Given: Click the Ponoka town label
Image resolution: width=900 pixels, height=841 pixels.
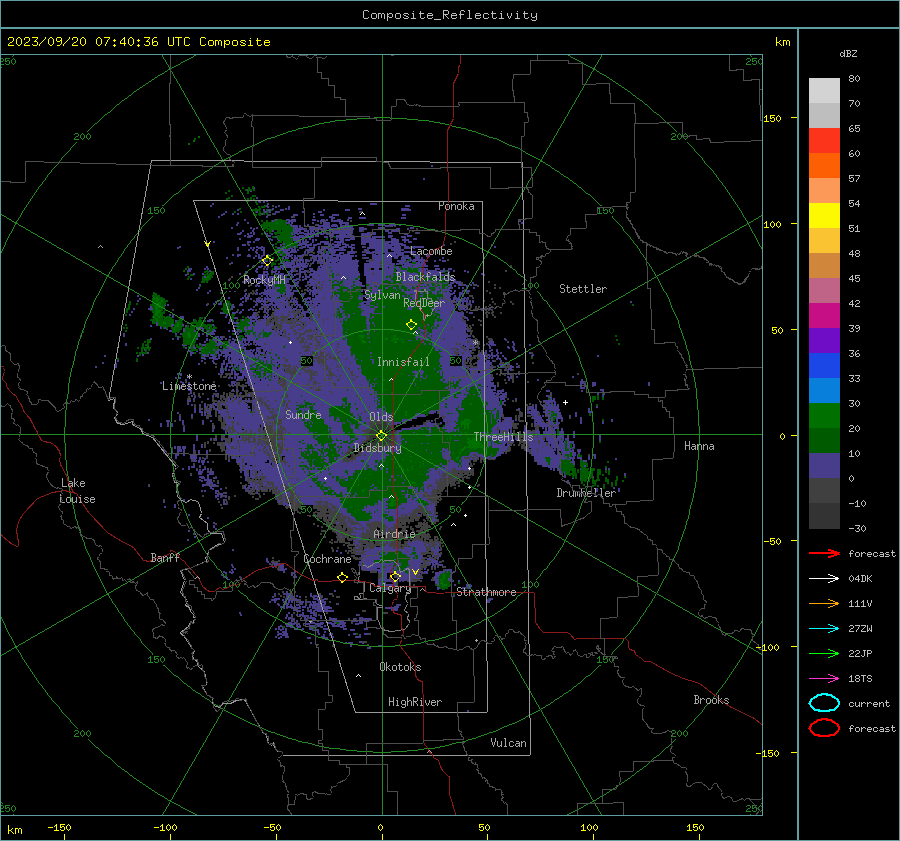Looking at the screenshot, I should 456,206.
